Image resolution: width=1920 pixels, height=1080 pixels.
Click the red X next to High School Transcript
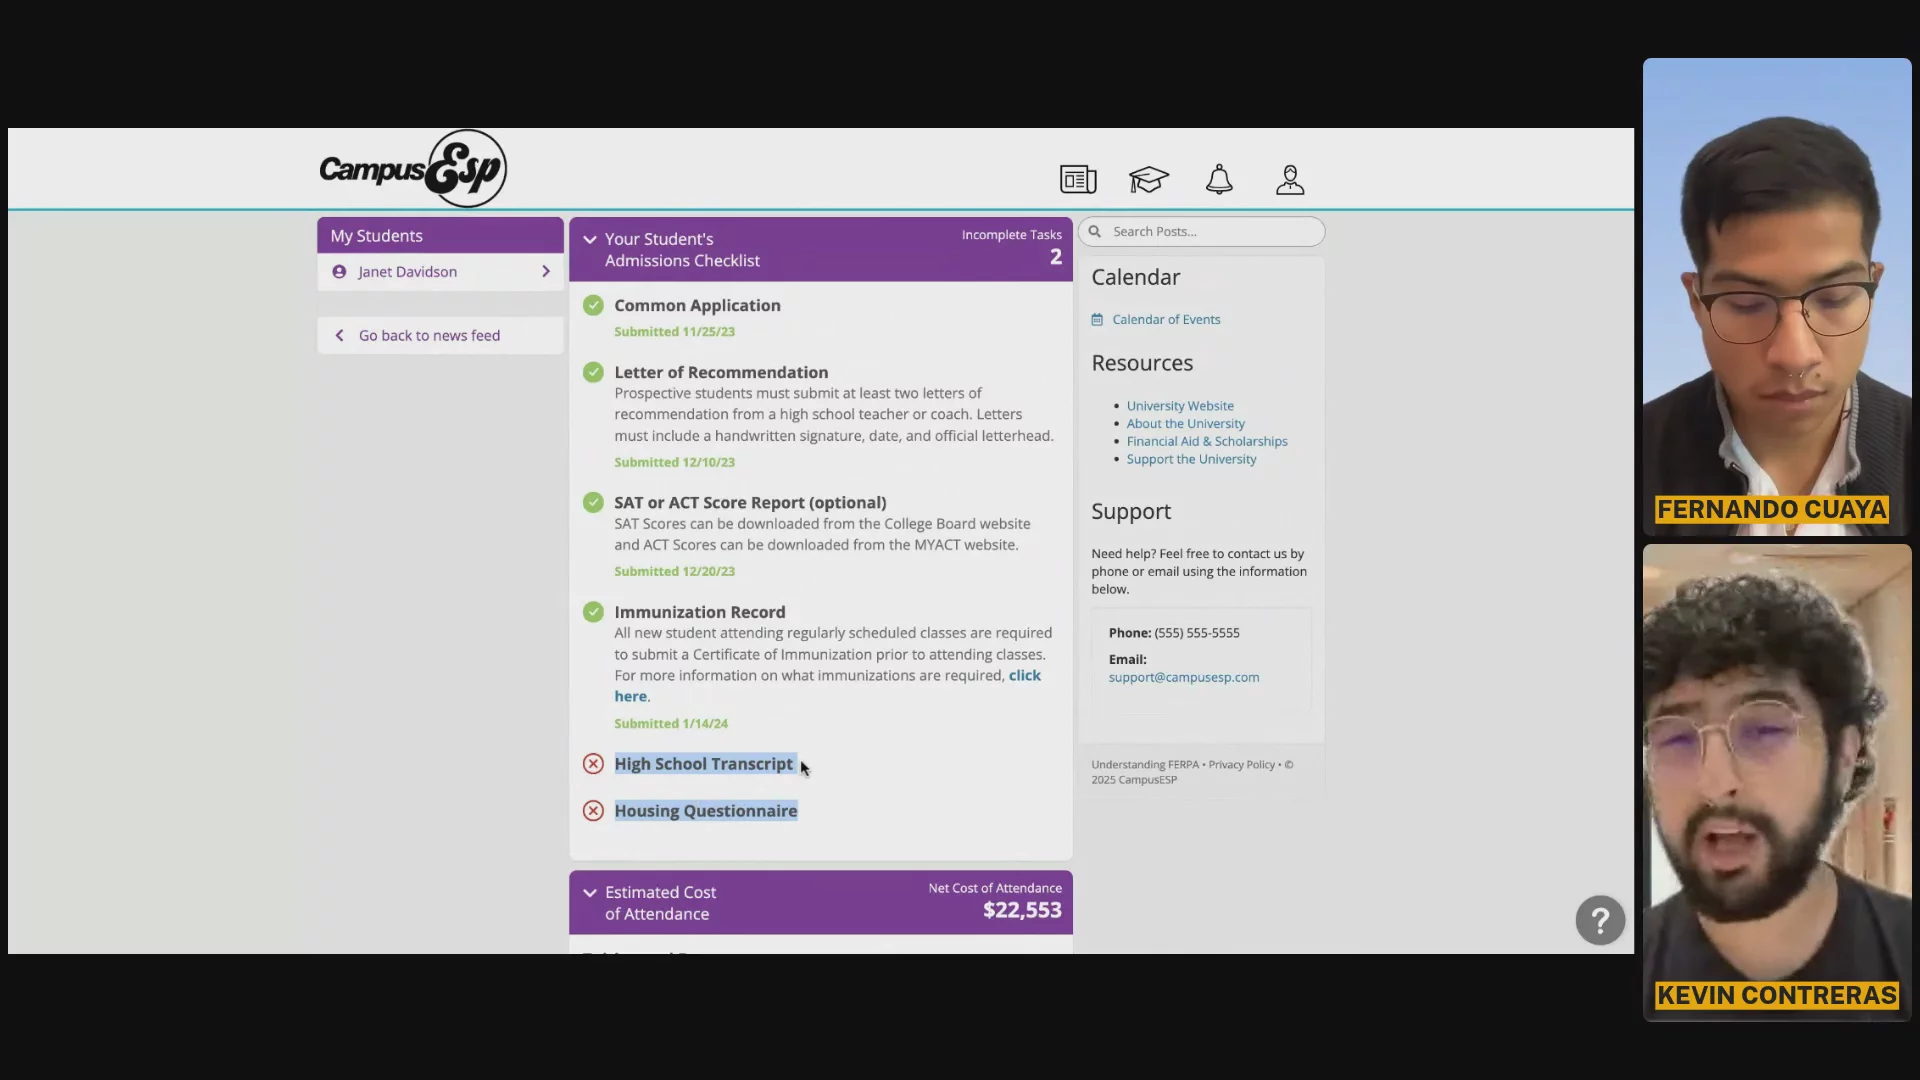(593, 764)
